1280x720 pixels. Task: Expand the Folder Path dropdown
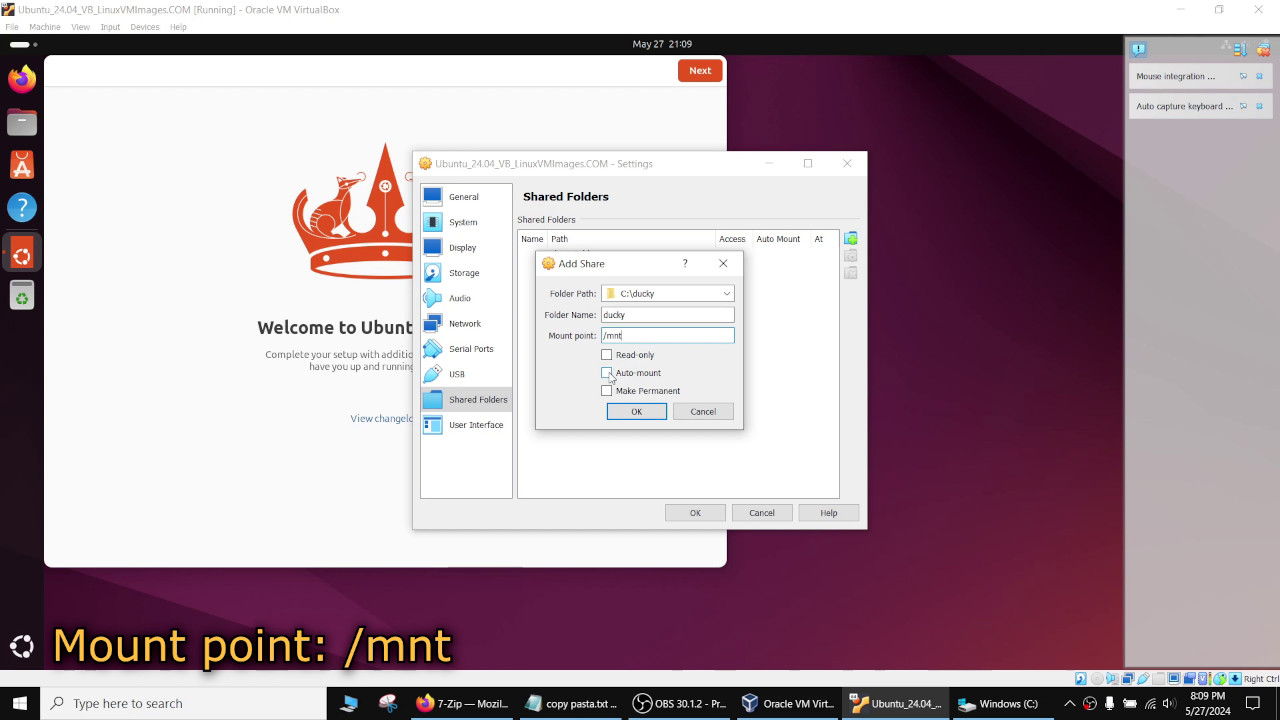coord(727,294)
